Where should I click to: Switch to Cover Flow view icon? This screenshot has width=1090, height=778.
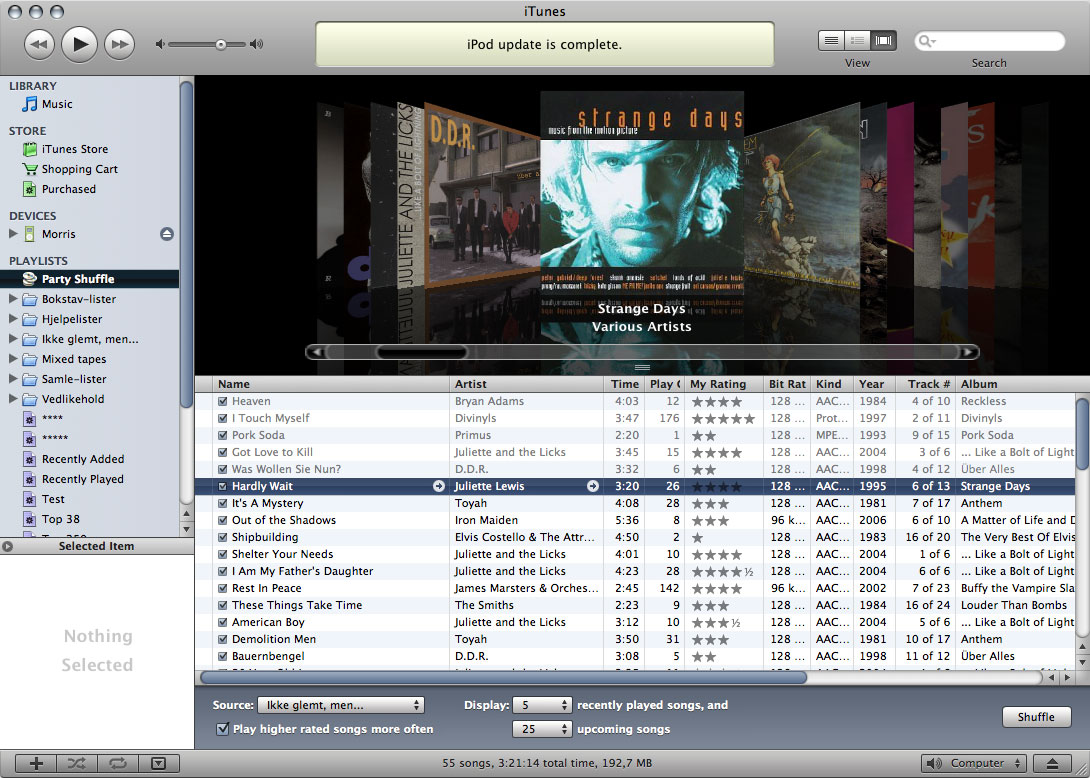tap(884, 40)
